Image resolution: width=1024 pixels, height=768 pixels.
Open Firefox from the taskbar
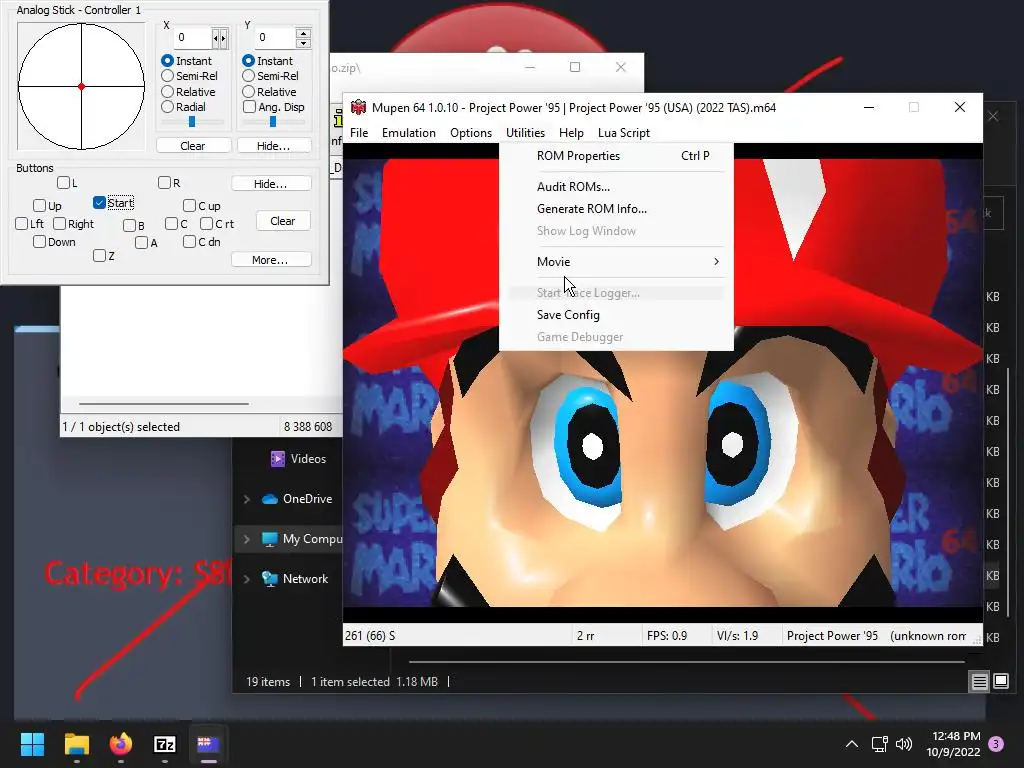[121, 744]
